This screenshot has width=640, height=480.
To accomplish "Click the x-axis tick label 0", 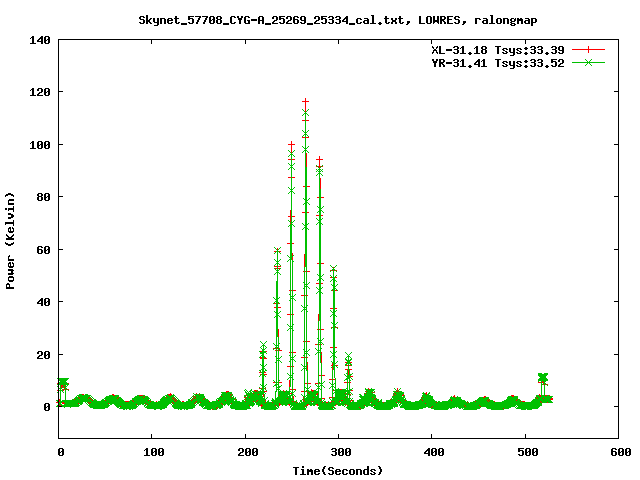I will coord(60,452).
